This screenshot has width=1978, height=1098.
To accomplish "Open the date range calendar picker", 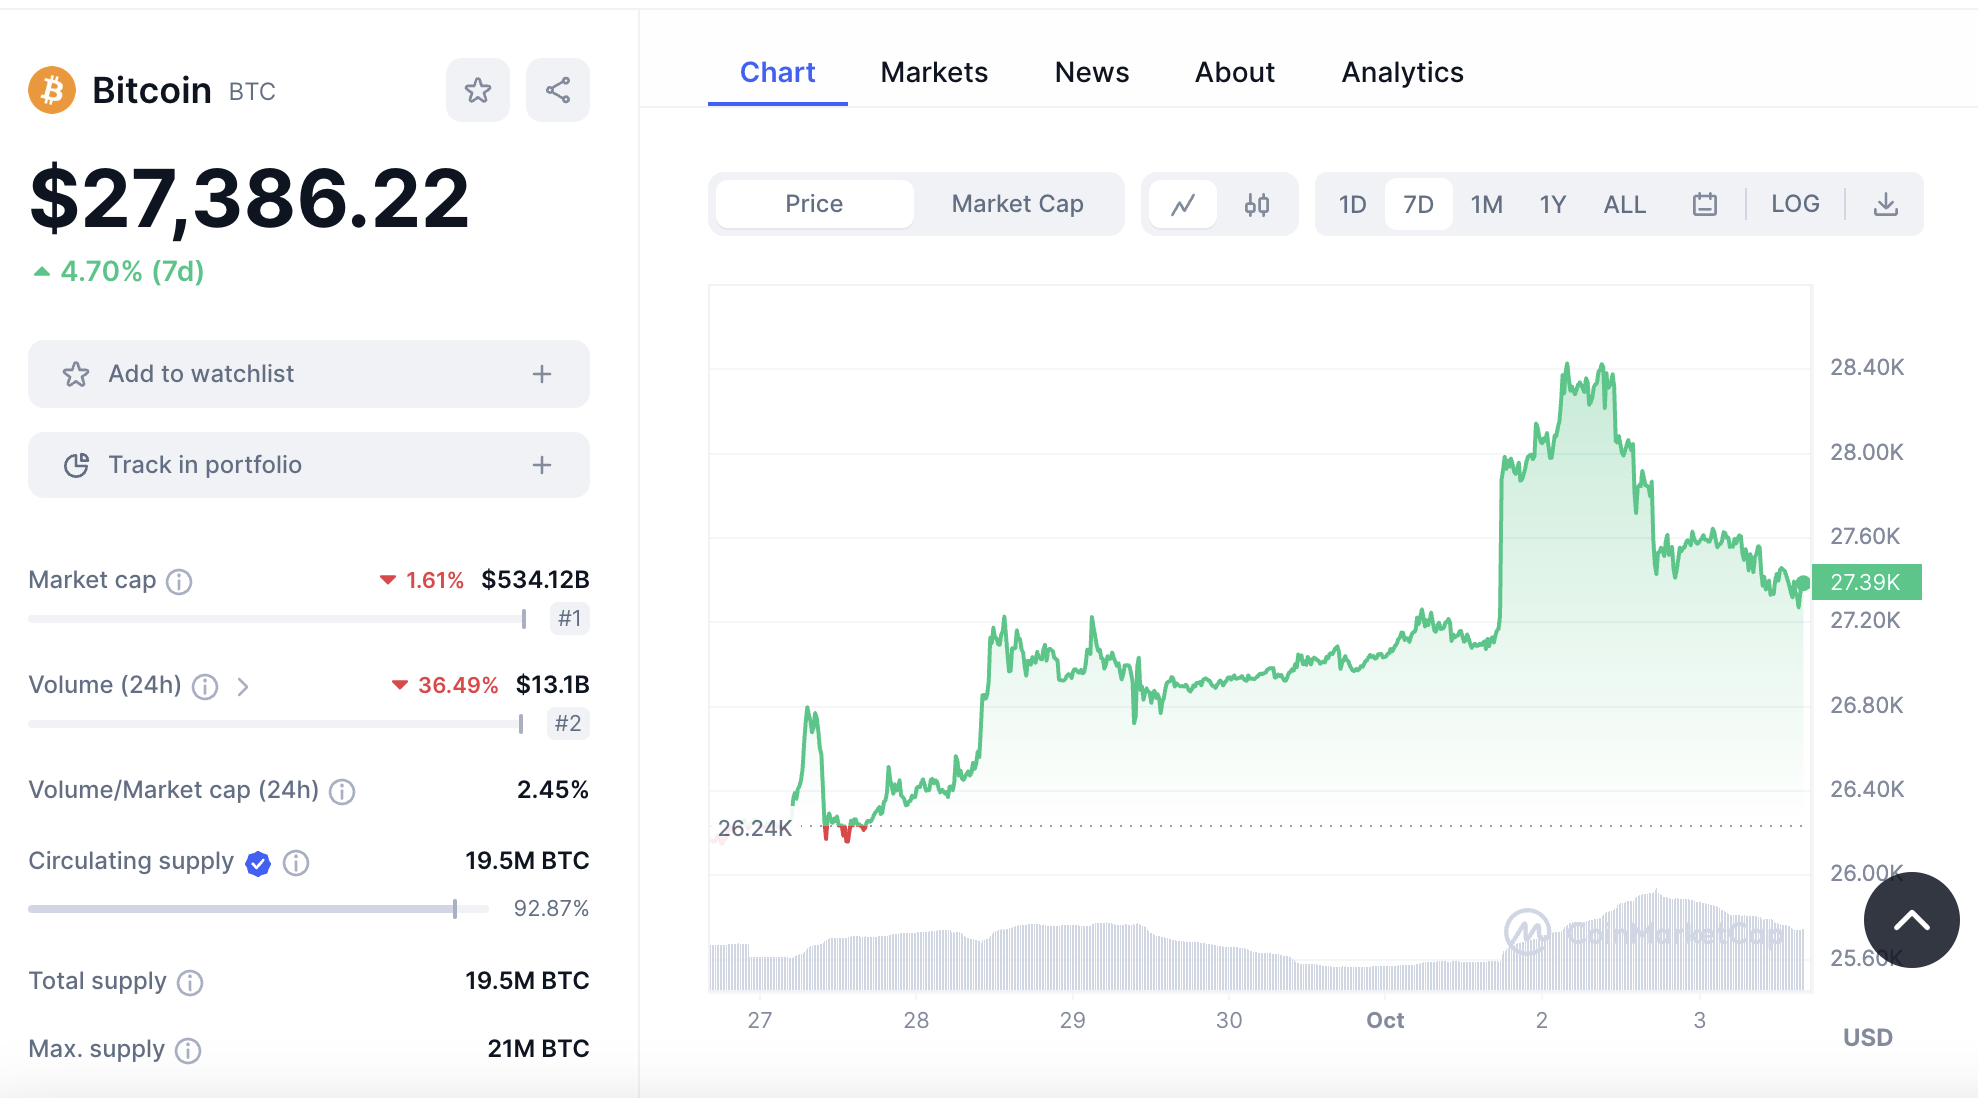I will [1704, 203].
